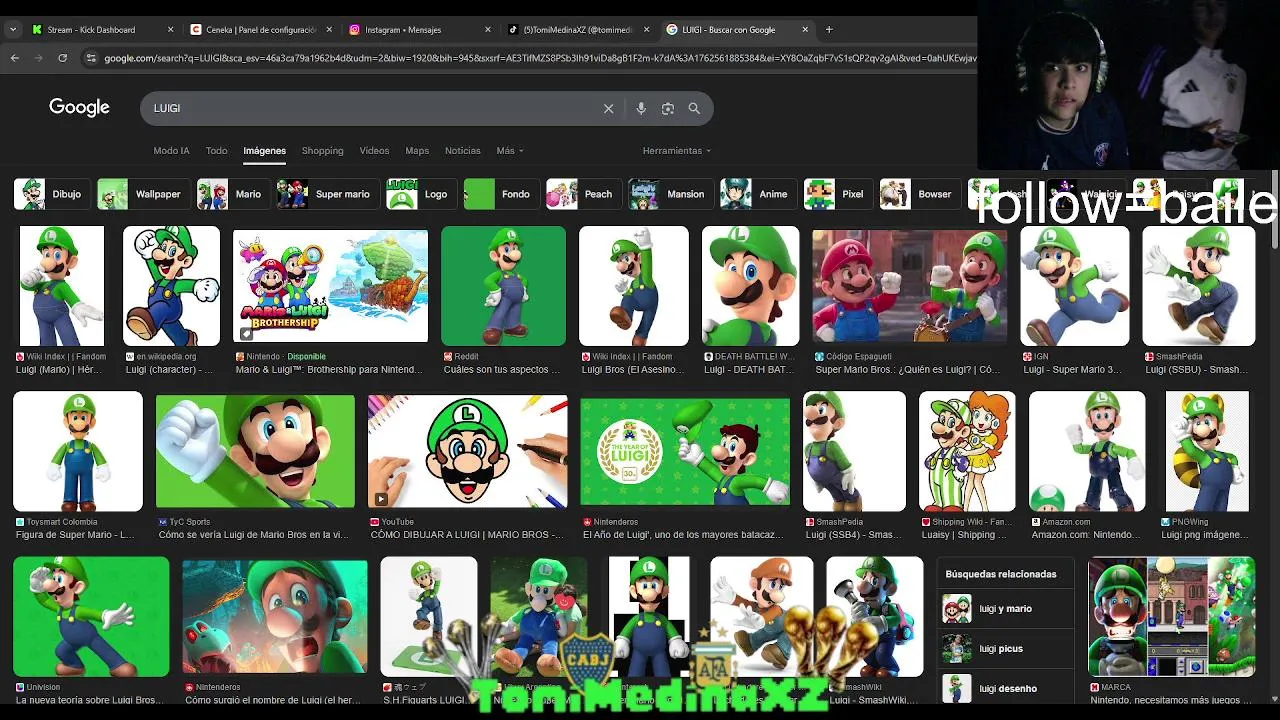Click the page vertical scrollbar
The height and width of the screenshot is (720, 1280).
pos(1275,210)
